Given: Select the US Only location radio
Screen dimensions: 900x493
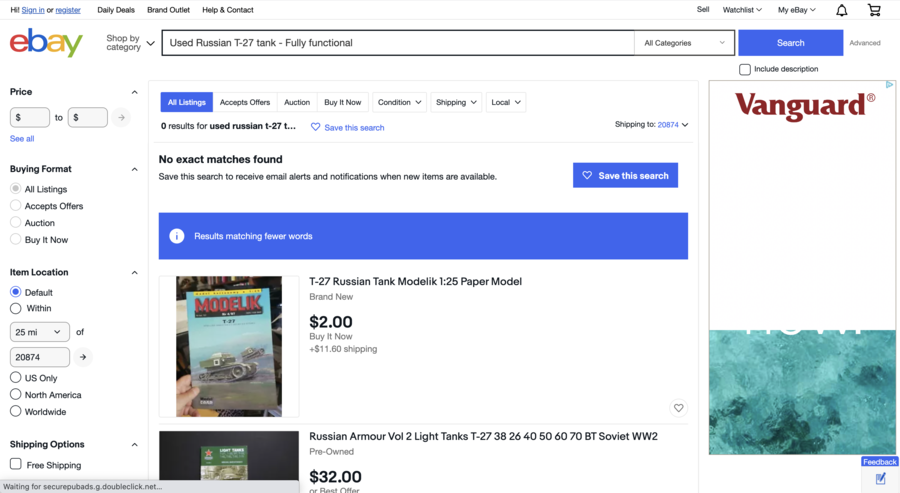Looking at the screenshot, I should tap(15, 377).
